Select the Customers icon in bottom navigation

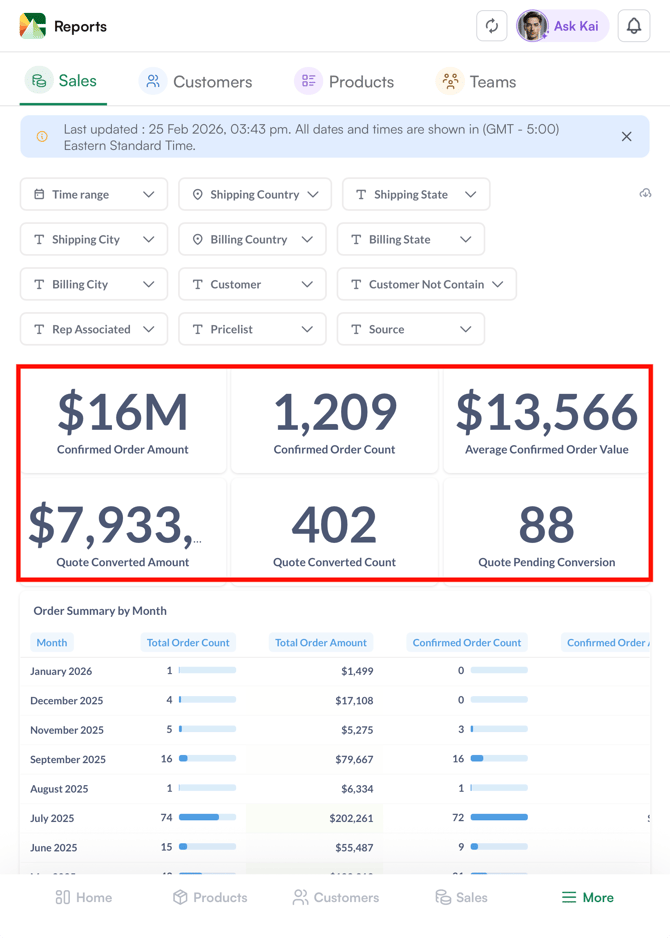[x=298, y=897]
